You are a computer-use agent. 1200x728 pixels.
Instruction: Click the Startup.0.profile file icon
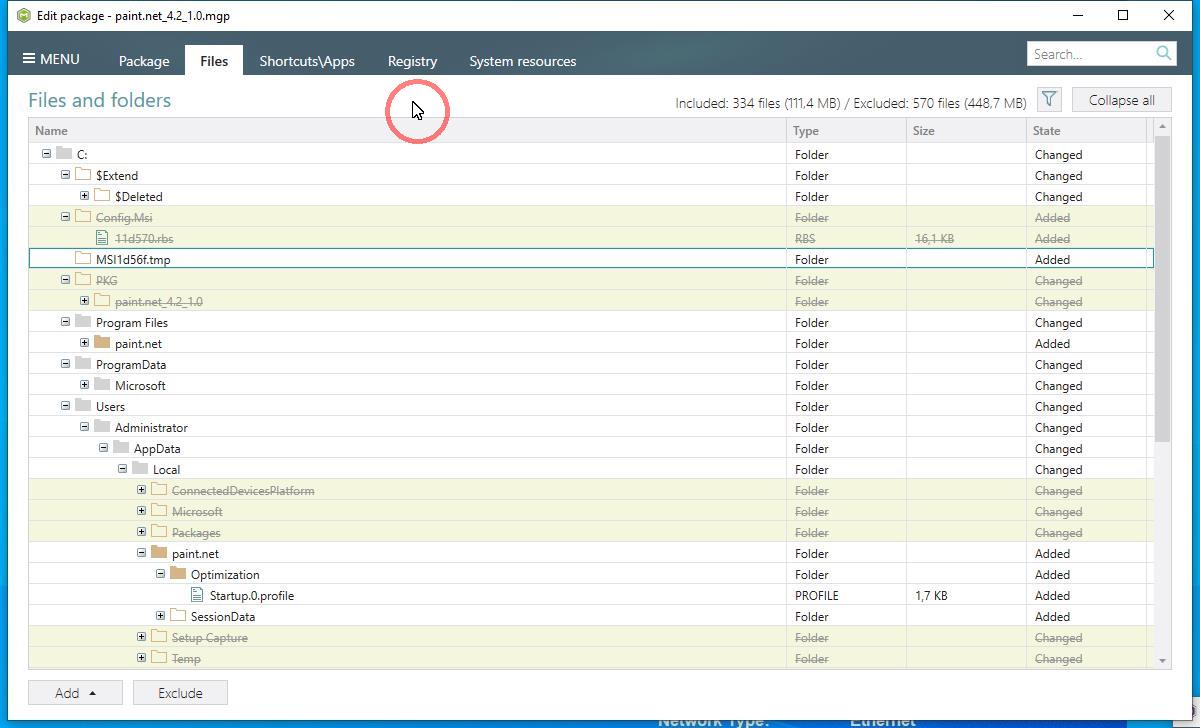tap(197, 595)
